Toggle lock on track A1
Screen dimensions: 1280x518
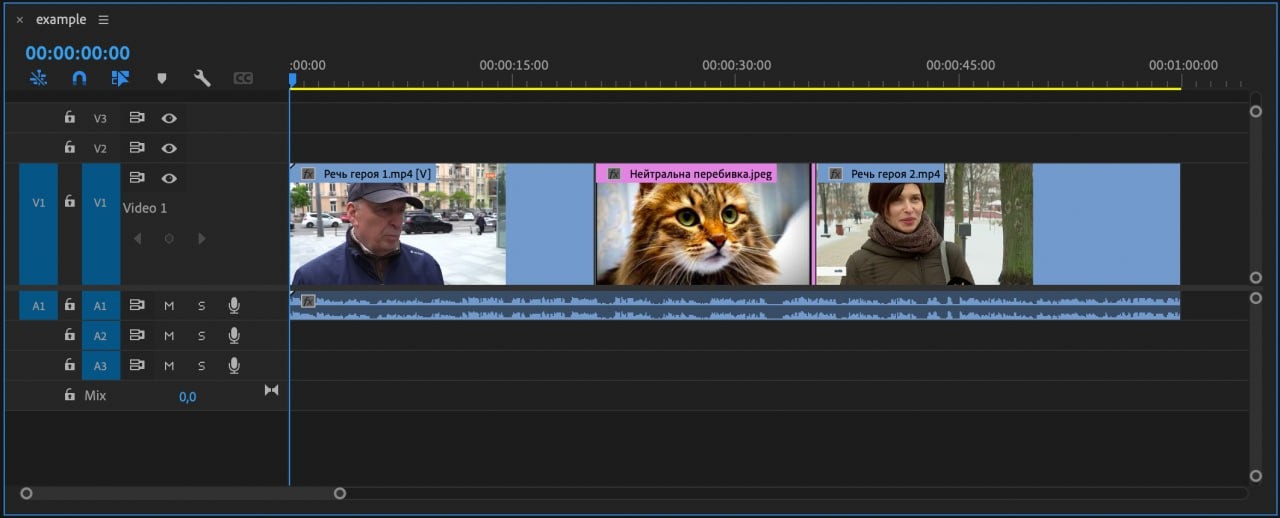click(69, 305)
